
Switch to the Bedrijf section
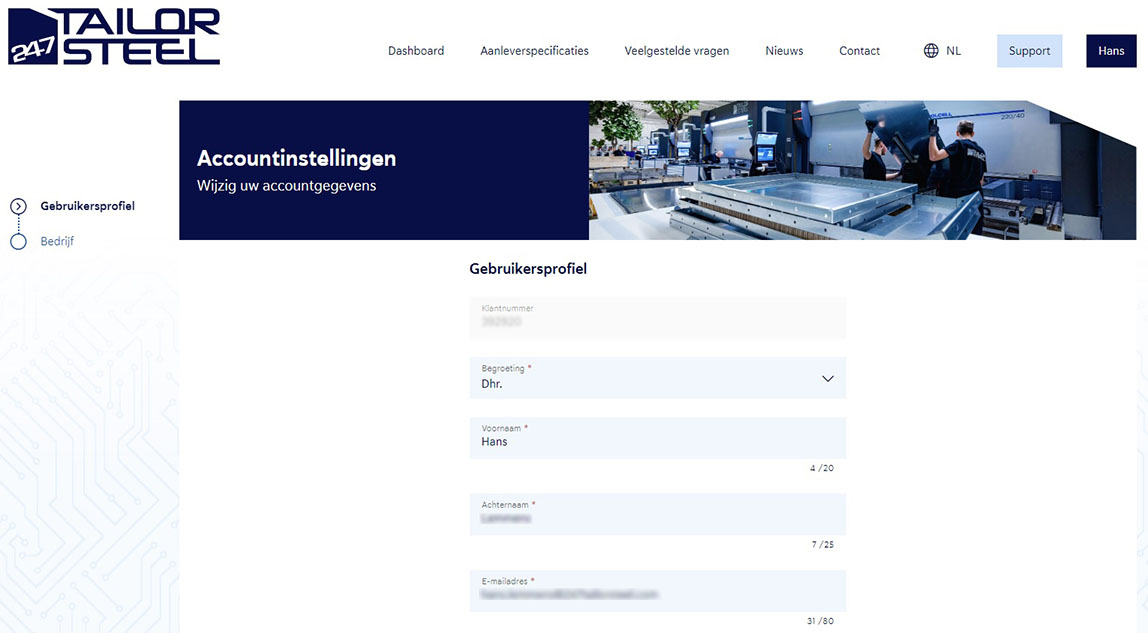point(57,242)
